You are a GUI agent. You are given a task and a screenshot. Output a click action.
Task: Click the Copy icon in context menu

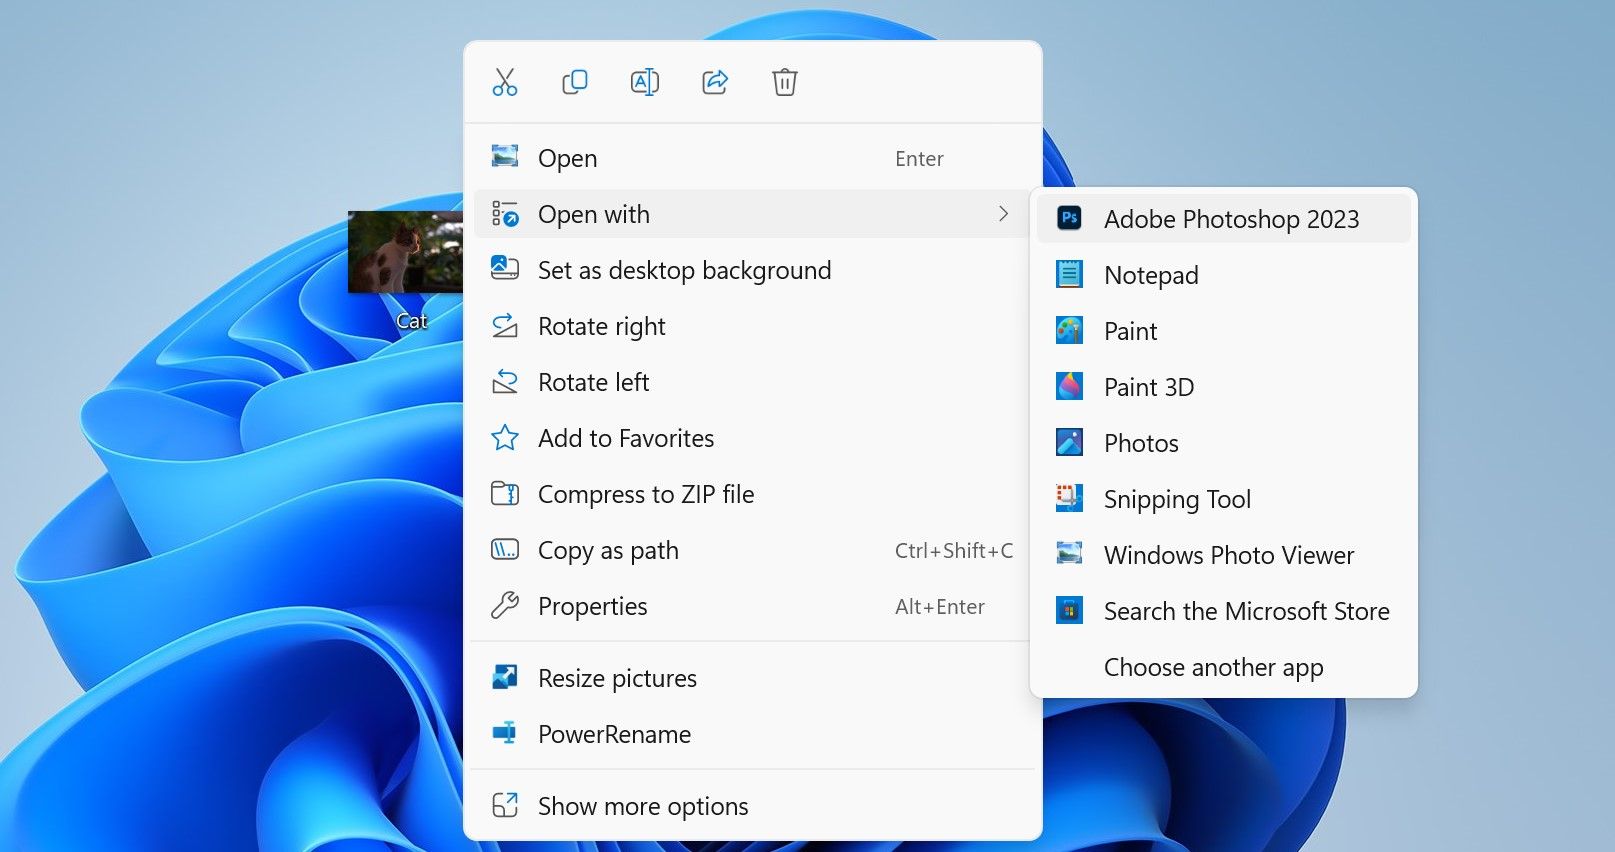[575, 82]
